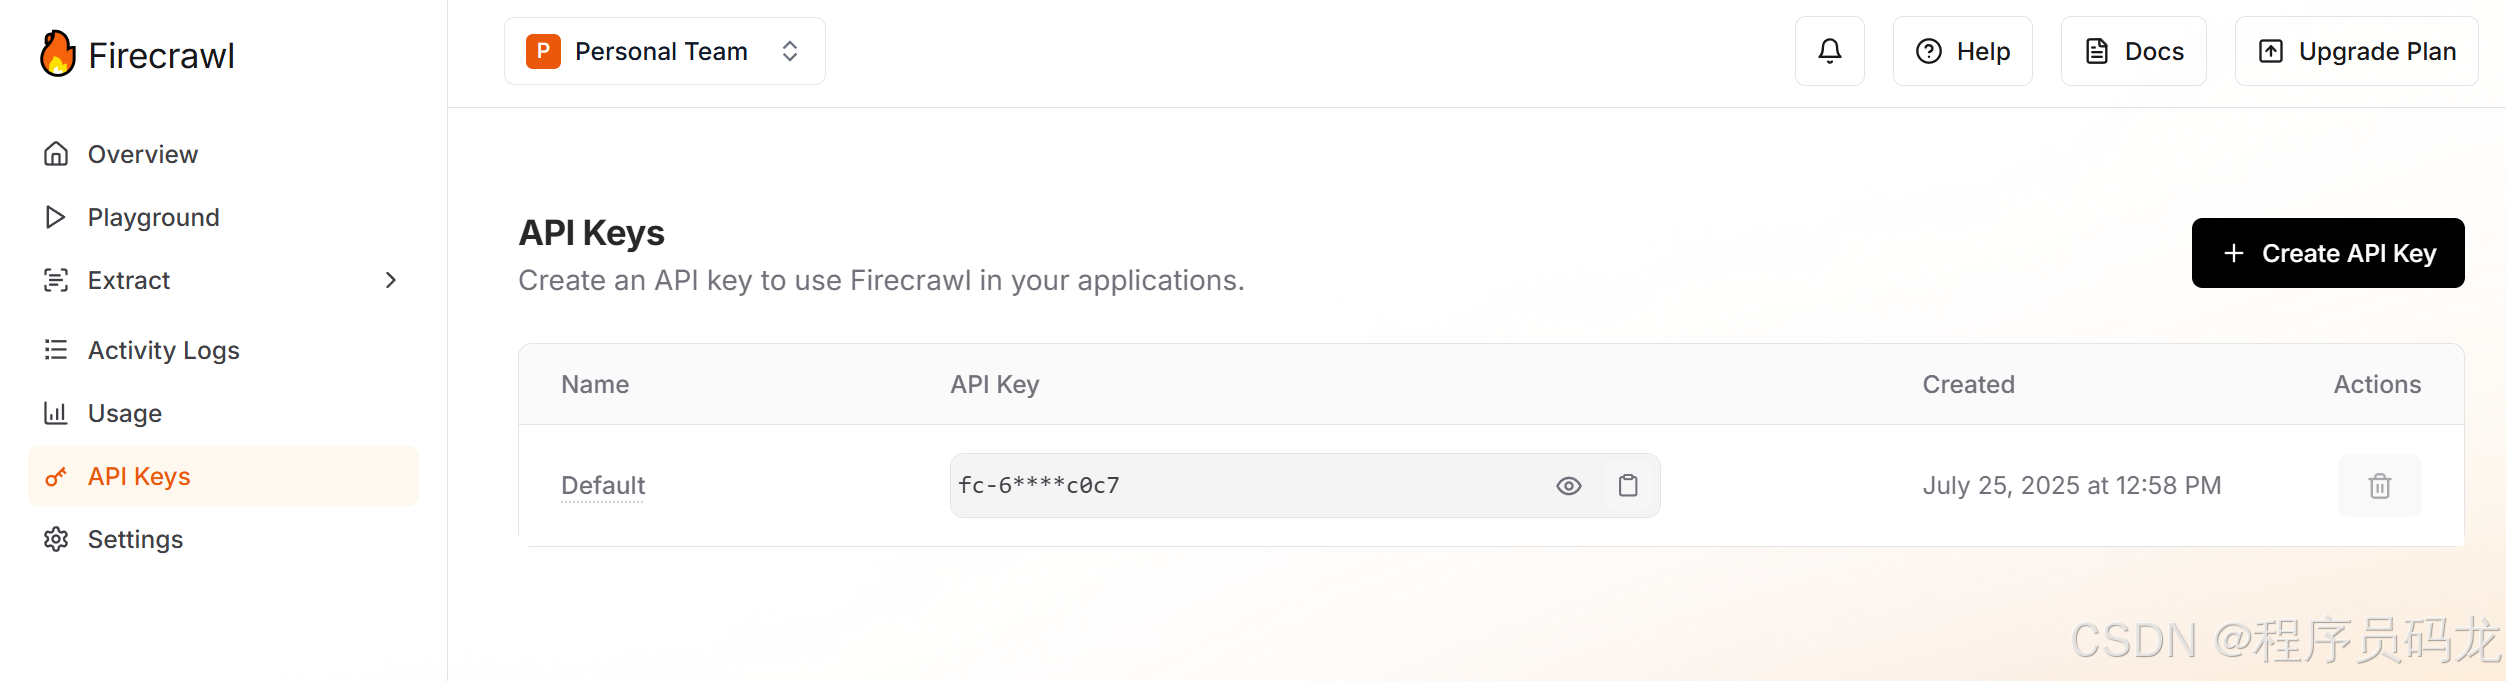Open the Docs link
This screenshot has width=2506, height=681.
click(x=2133, y=51)
